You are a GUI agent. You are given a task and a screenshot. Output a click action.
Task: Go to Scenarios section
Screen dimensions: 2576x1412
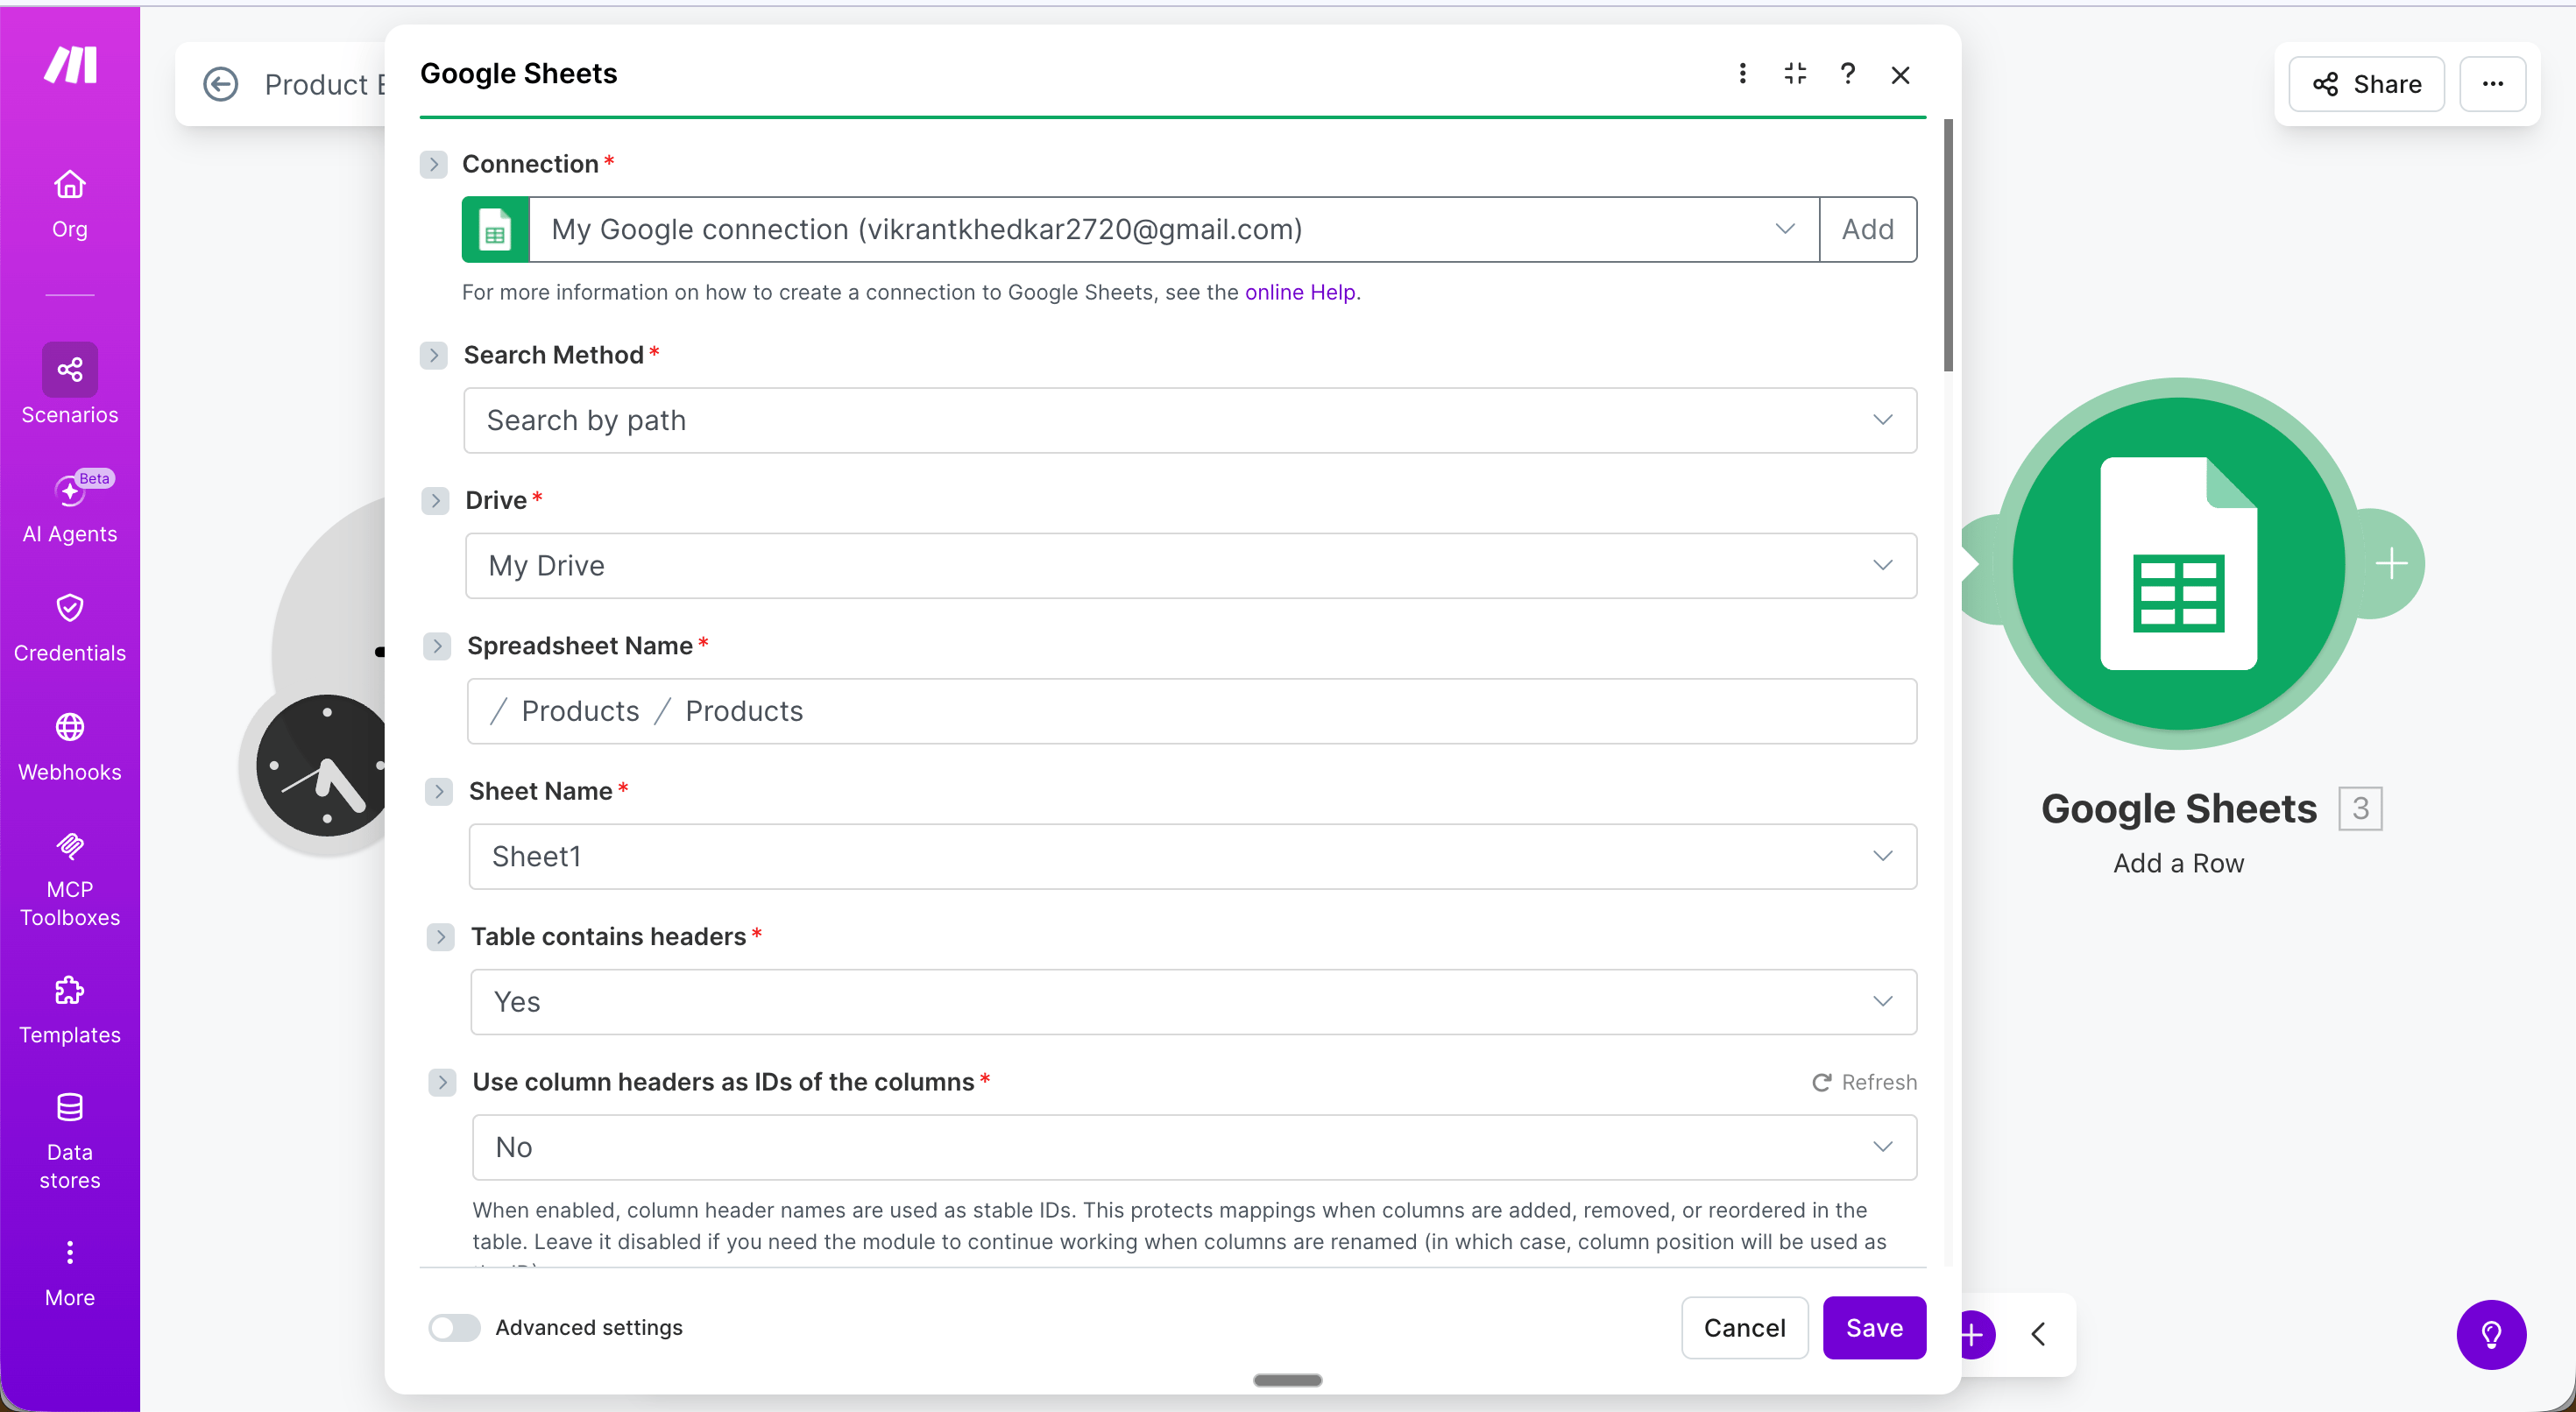coord(70,385)
